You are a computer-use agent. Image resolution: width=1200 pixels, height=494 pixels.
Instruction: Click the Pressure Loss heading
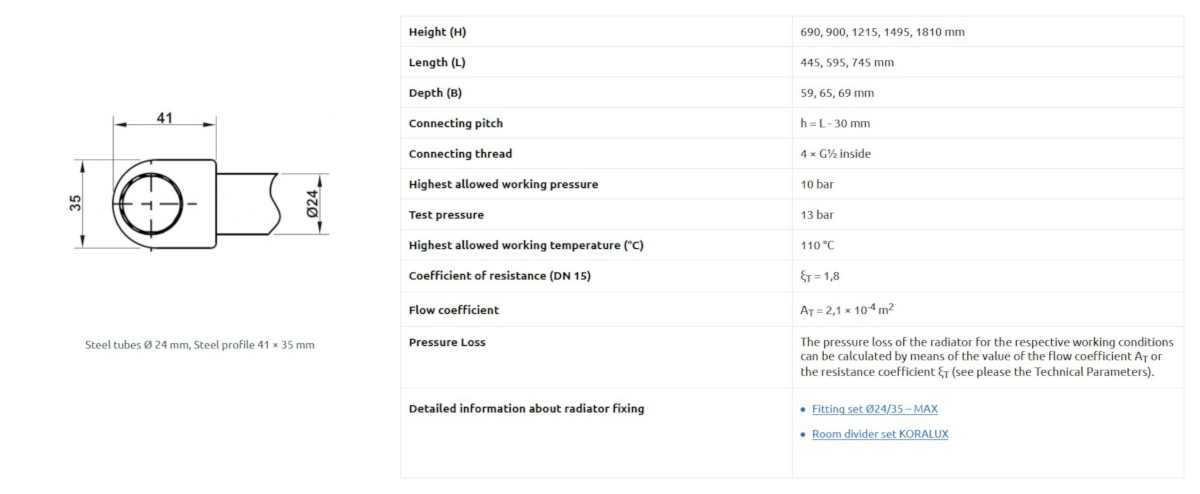click(447, 342)
